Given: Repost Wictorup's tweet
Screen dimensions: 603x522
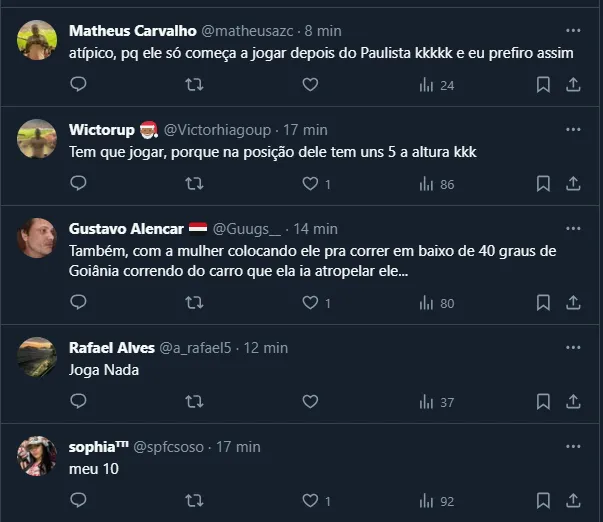Looking at the screenshot, I should tap(195, 184).
